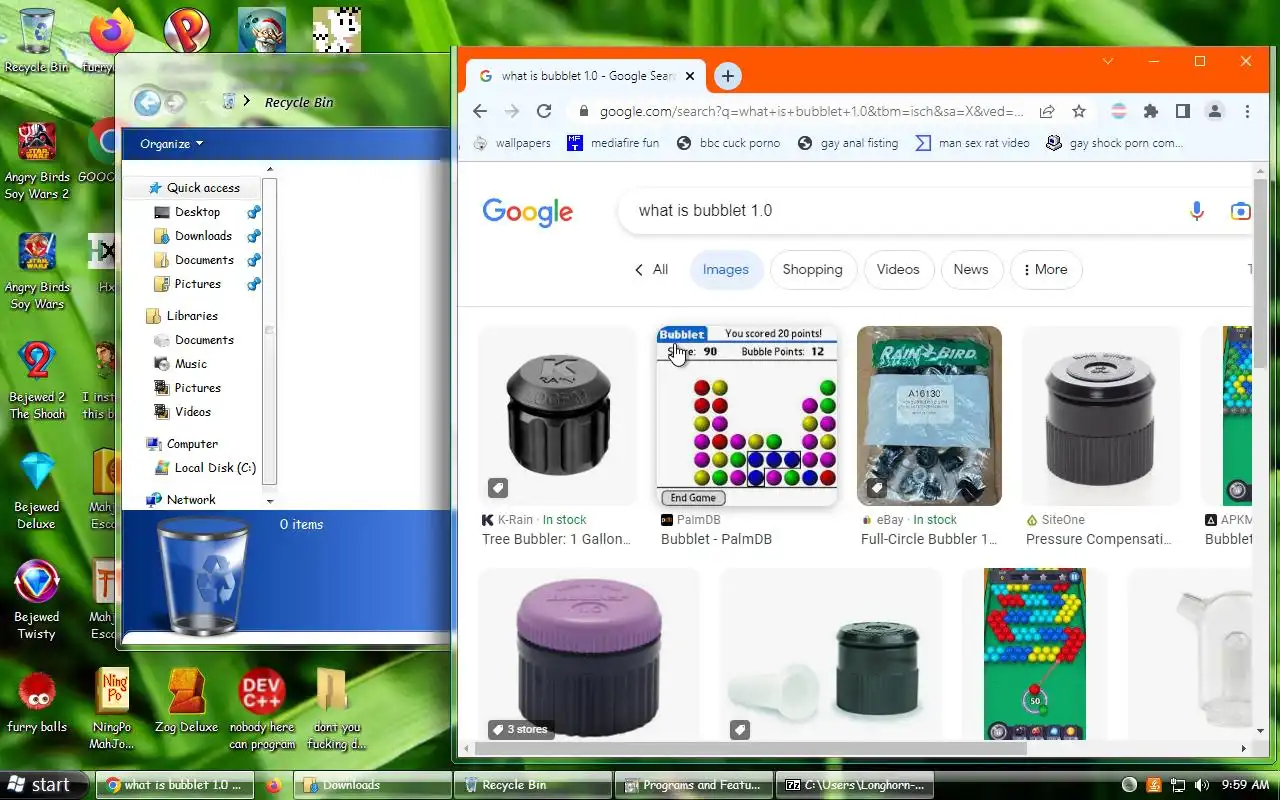Switch to the Downloads window on the taskbar
This screenshot has width=1280, height=800.
(372, 785)
